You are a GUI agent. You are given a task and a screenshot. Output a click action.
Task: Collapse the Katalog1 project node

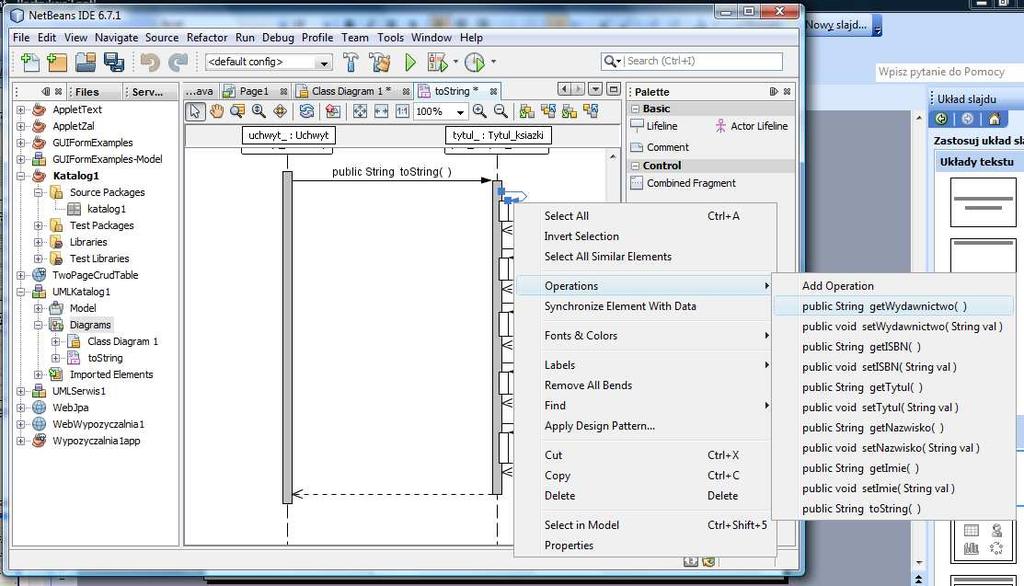pyautogui.click(x=21, y=176)
